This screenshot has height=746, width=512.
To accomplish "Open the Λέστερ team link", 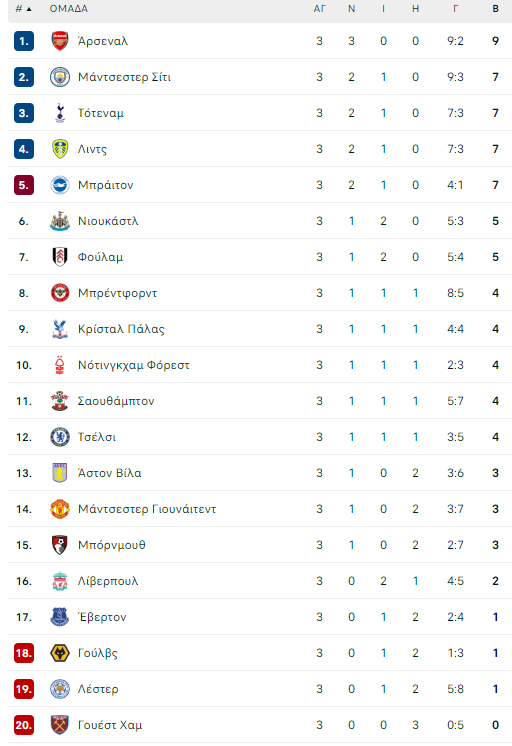I will point(98,689).
